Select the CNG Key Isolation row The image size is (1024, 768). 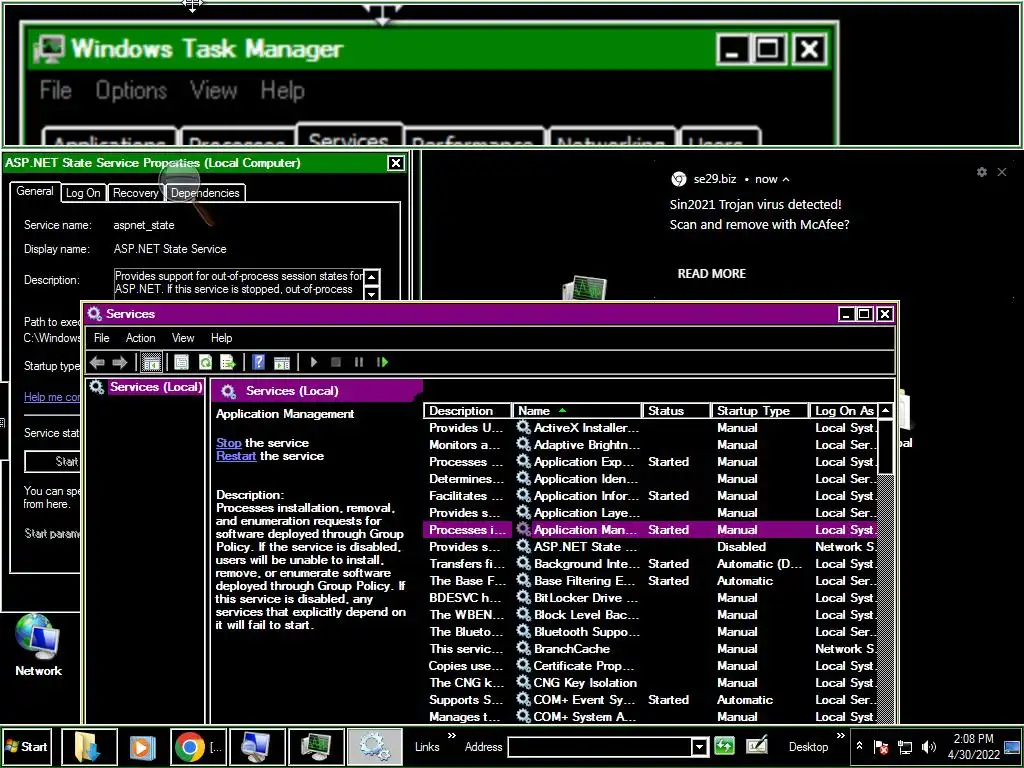pyautogui.click(x=650, y=682)
